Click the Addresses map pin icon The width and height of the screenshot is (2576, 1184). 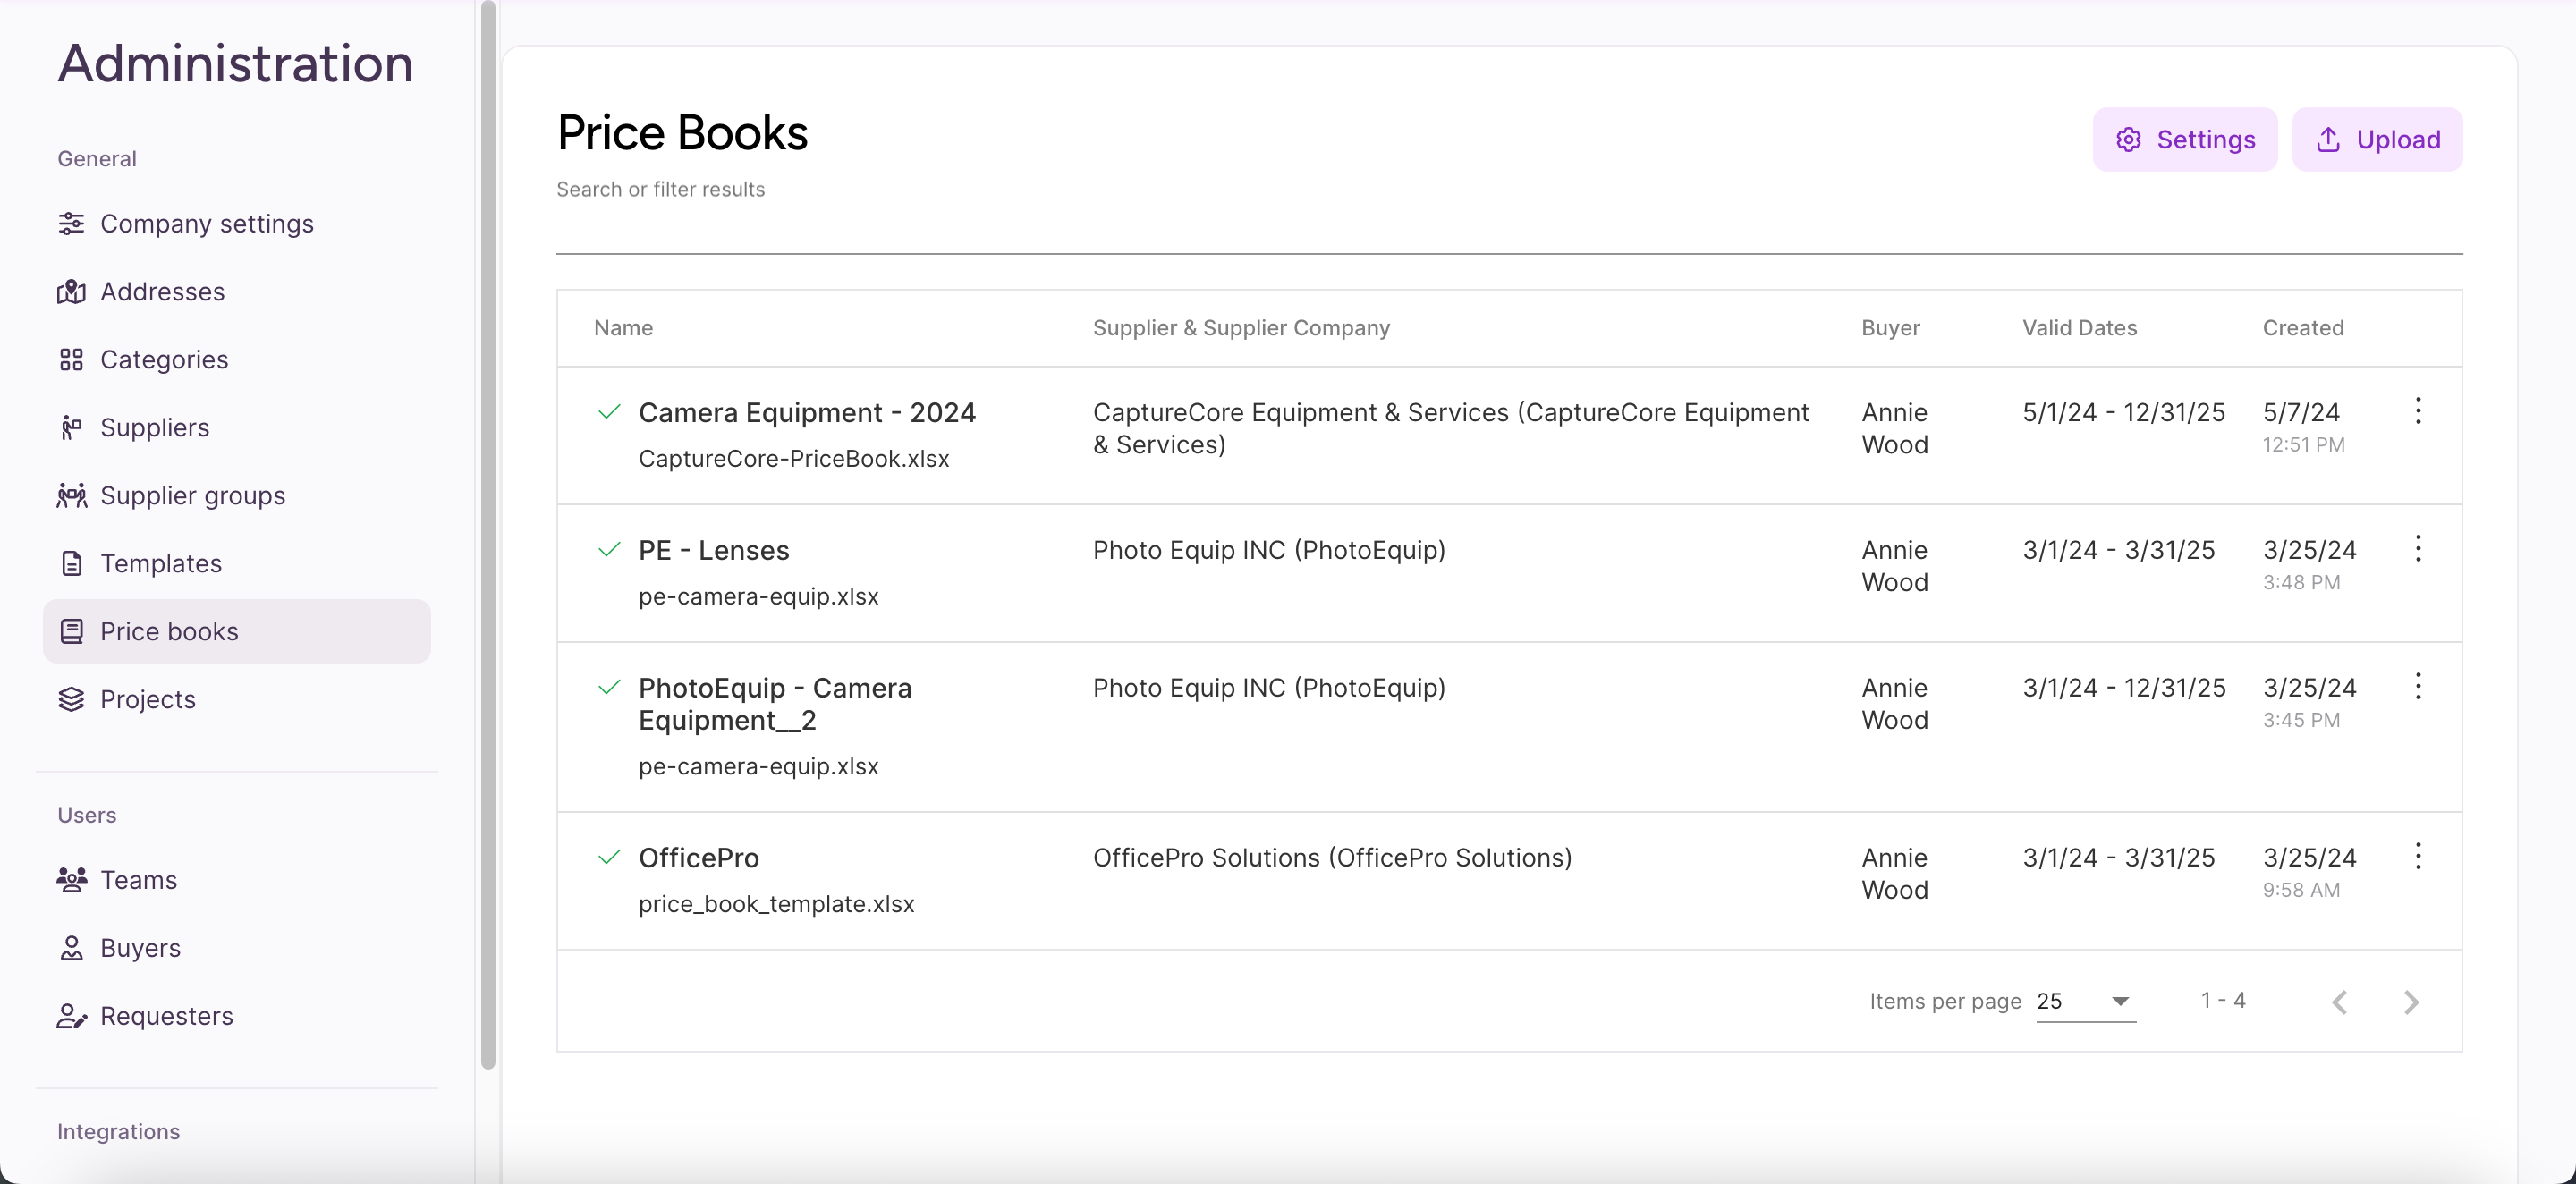(x=71, y=291)
